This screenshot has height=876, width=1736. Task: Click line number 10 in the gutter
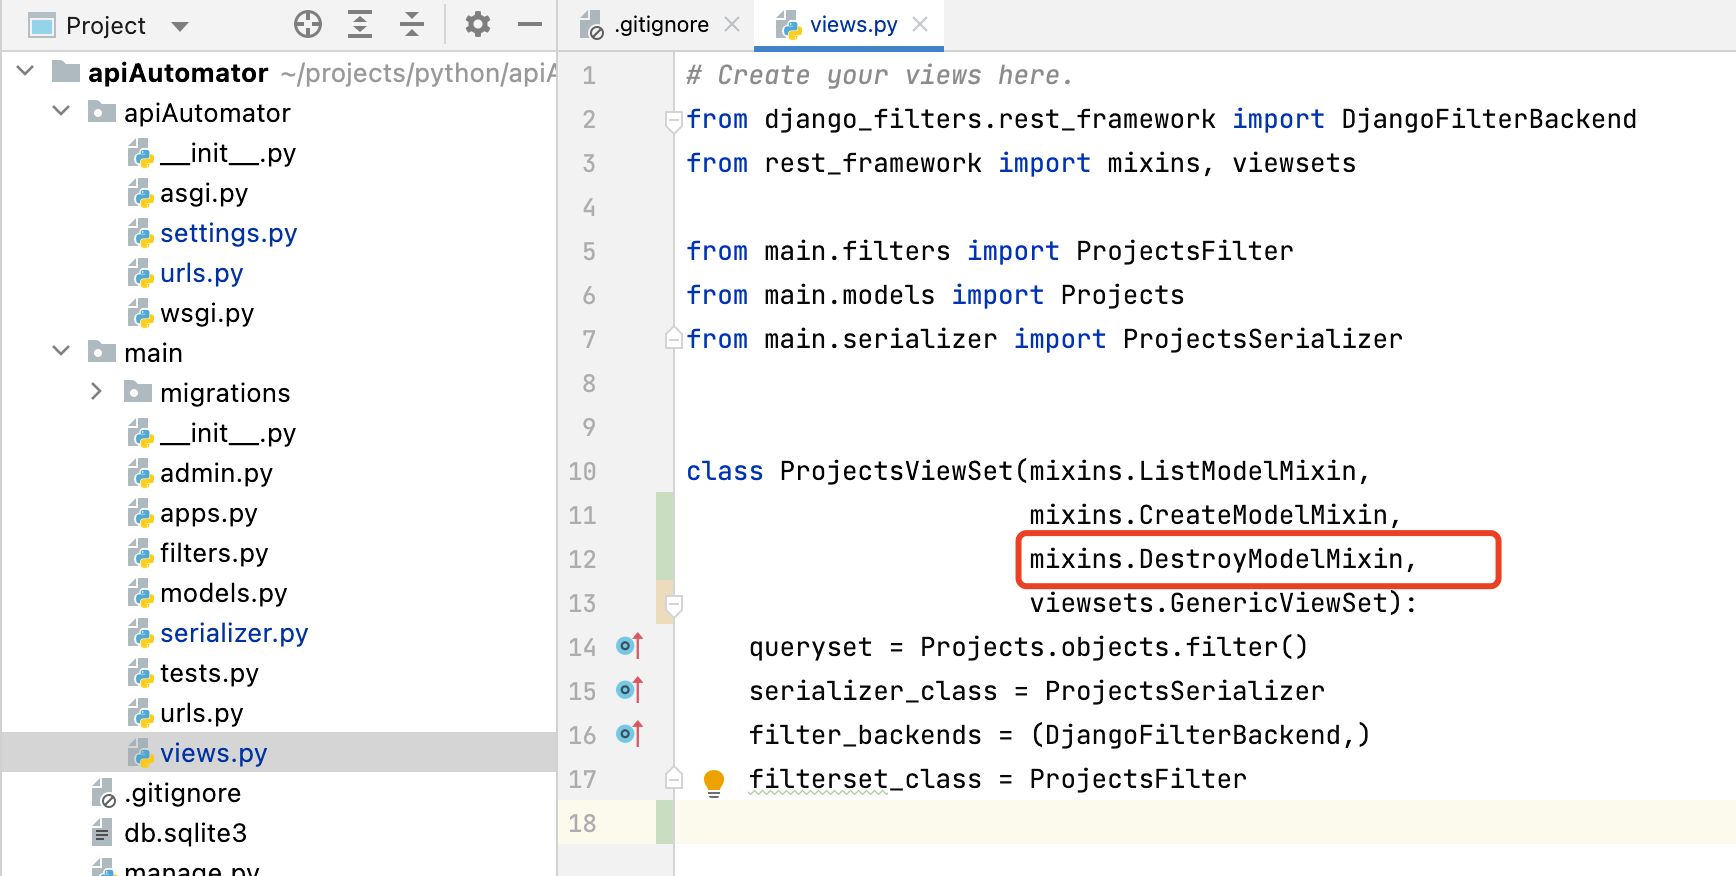(582, 471)
